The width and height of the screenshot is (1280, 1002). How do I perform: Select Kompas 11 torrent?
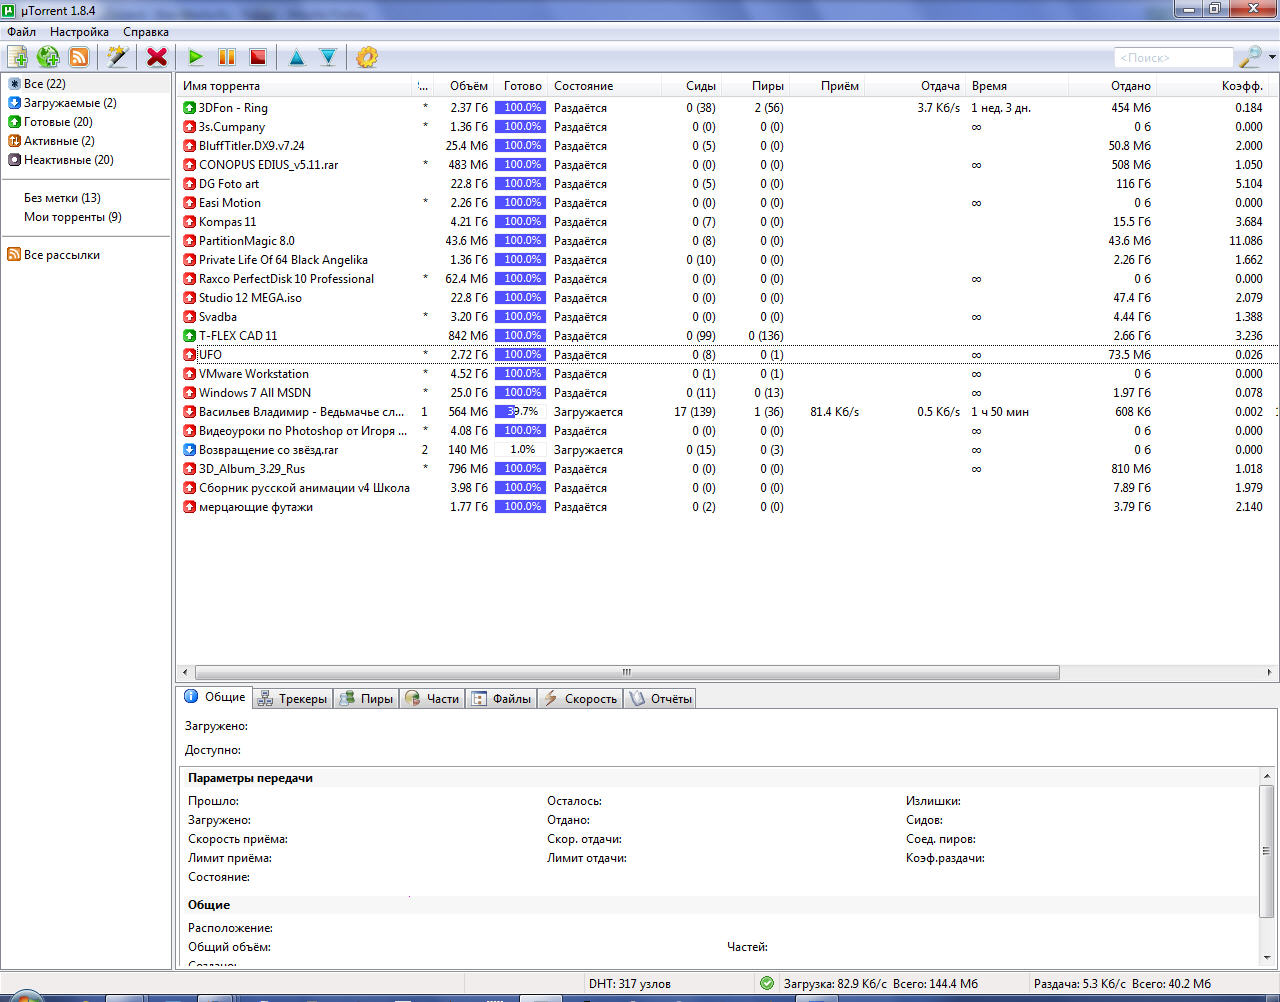pos(727,222)
